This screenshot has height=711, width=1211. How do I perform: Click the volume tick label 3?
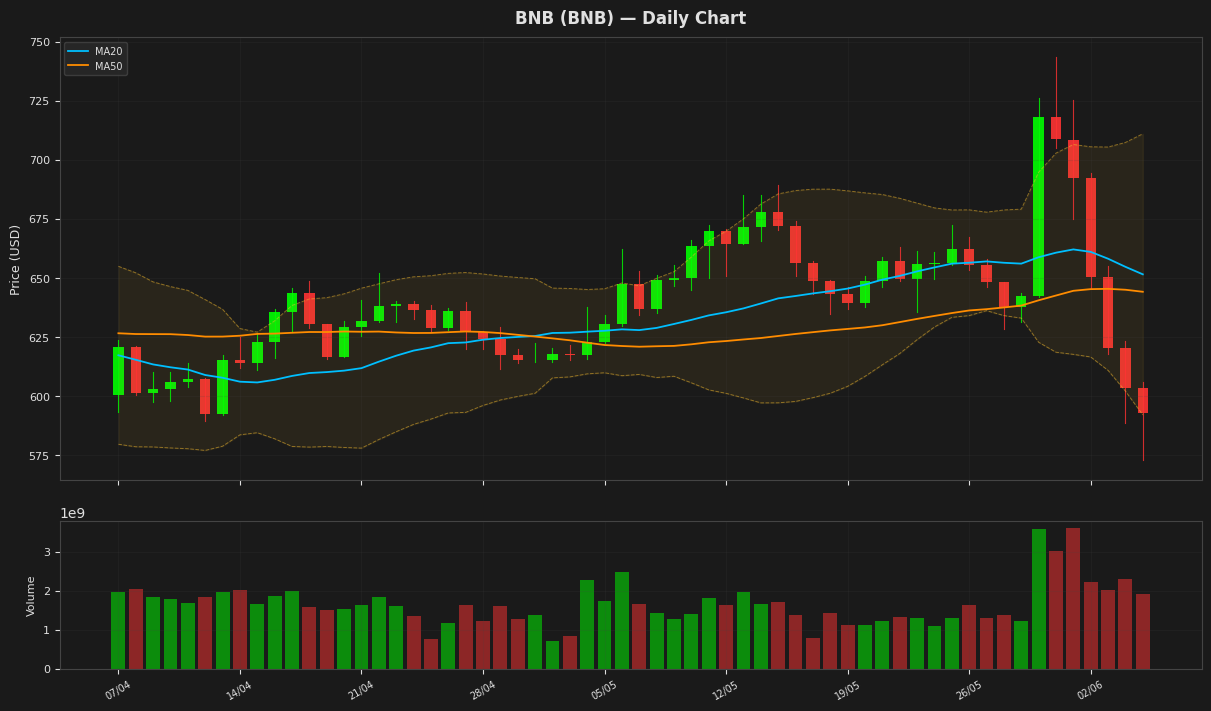47,553
